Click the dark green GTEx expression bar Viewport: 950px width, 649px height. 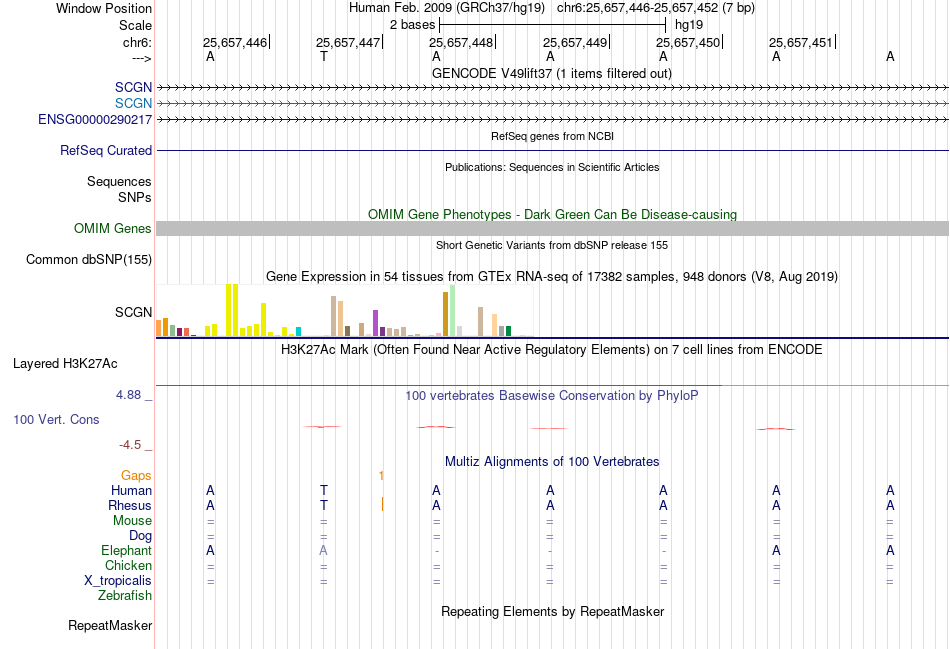coord(508,331)
